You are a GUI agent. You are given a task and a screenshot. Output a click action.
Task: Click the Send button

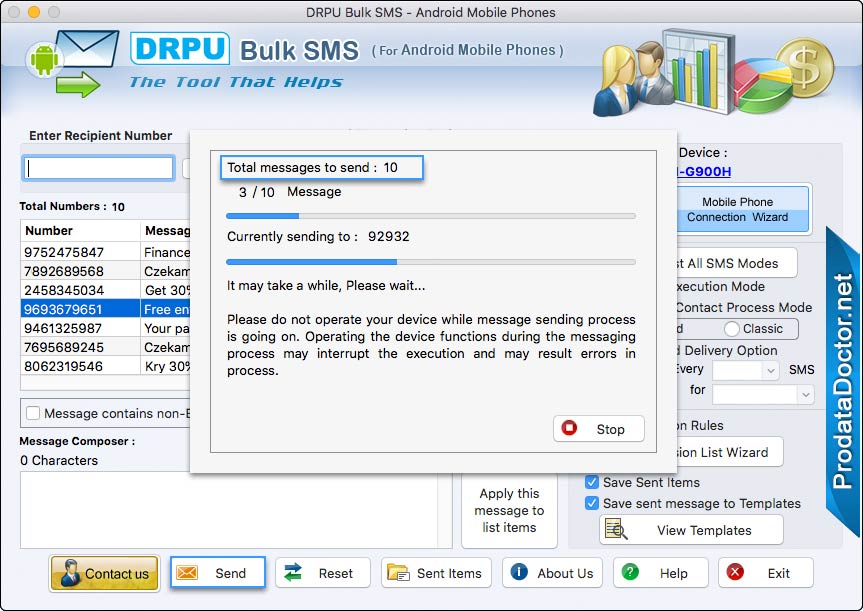coord(217,572)
